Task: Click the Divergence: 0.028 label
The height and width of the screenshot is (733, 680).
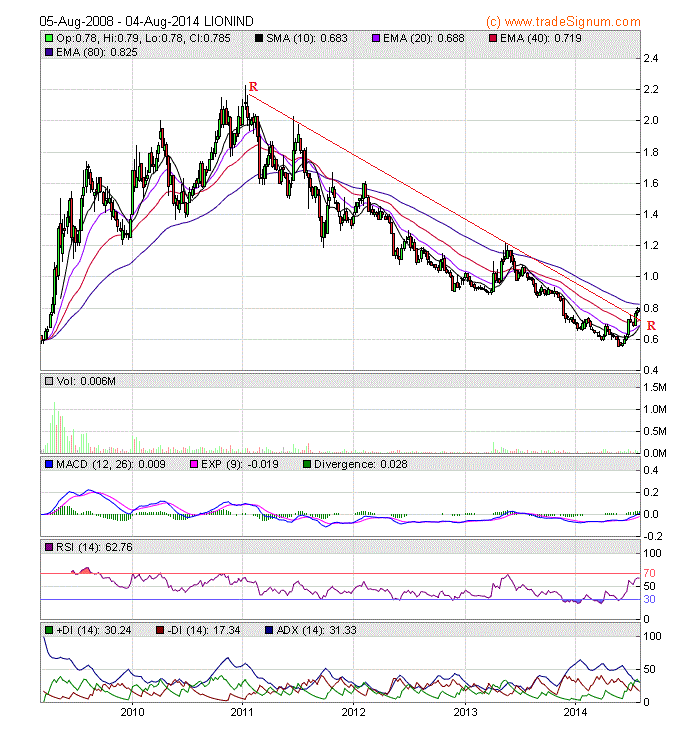Action: point(361,465)
